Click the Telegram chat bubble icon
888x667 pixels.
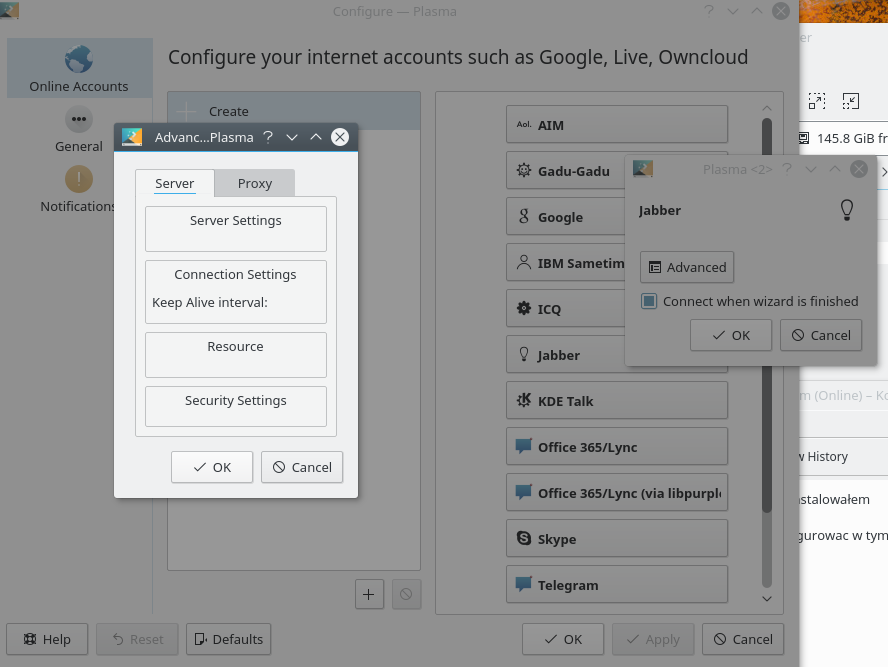coord(523,583)
